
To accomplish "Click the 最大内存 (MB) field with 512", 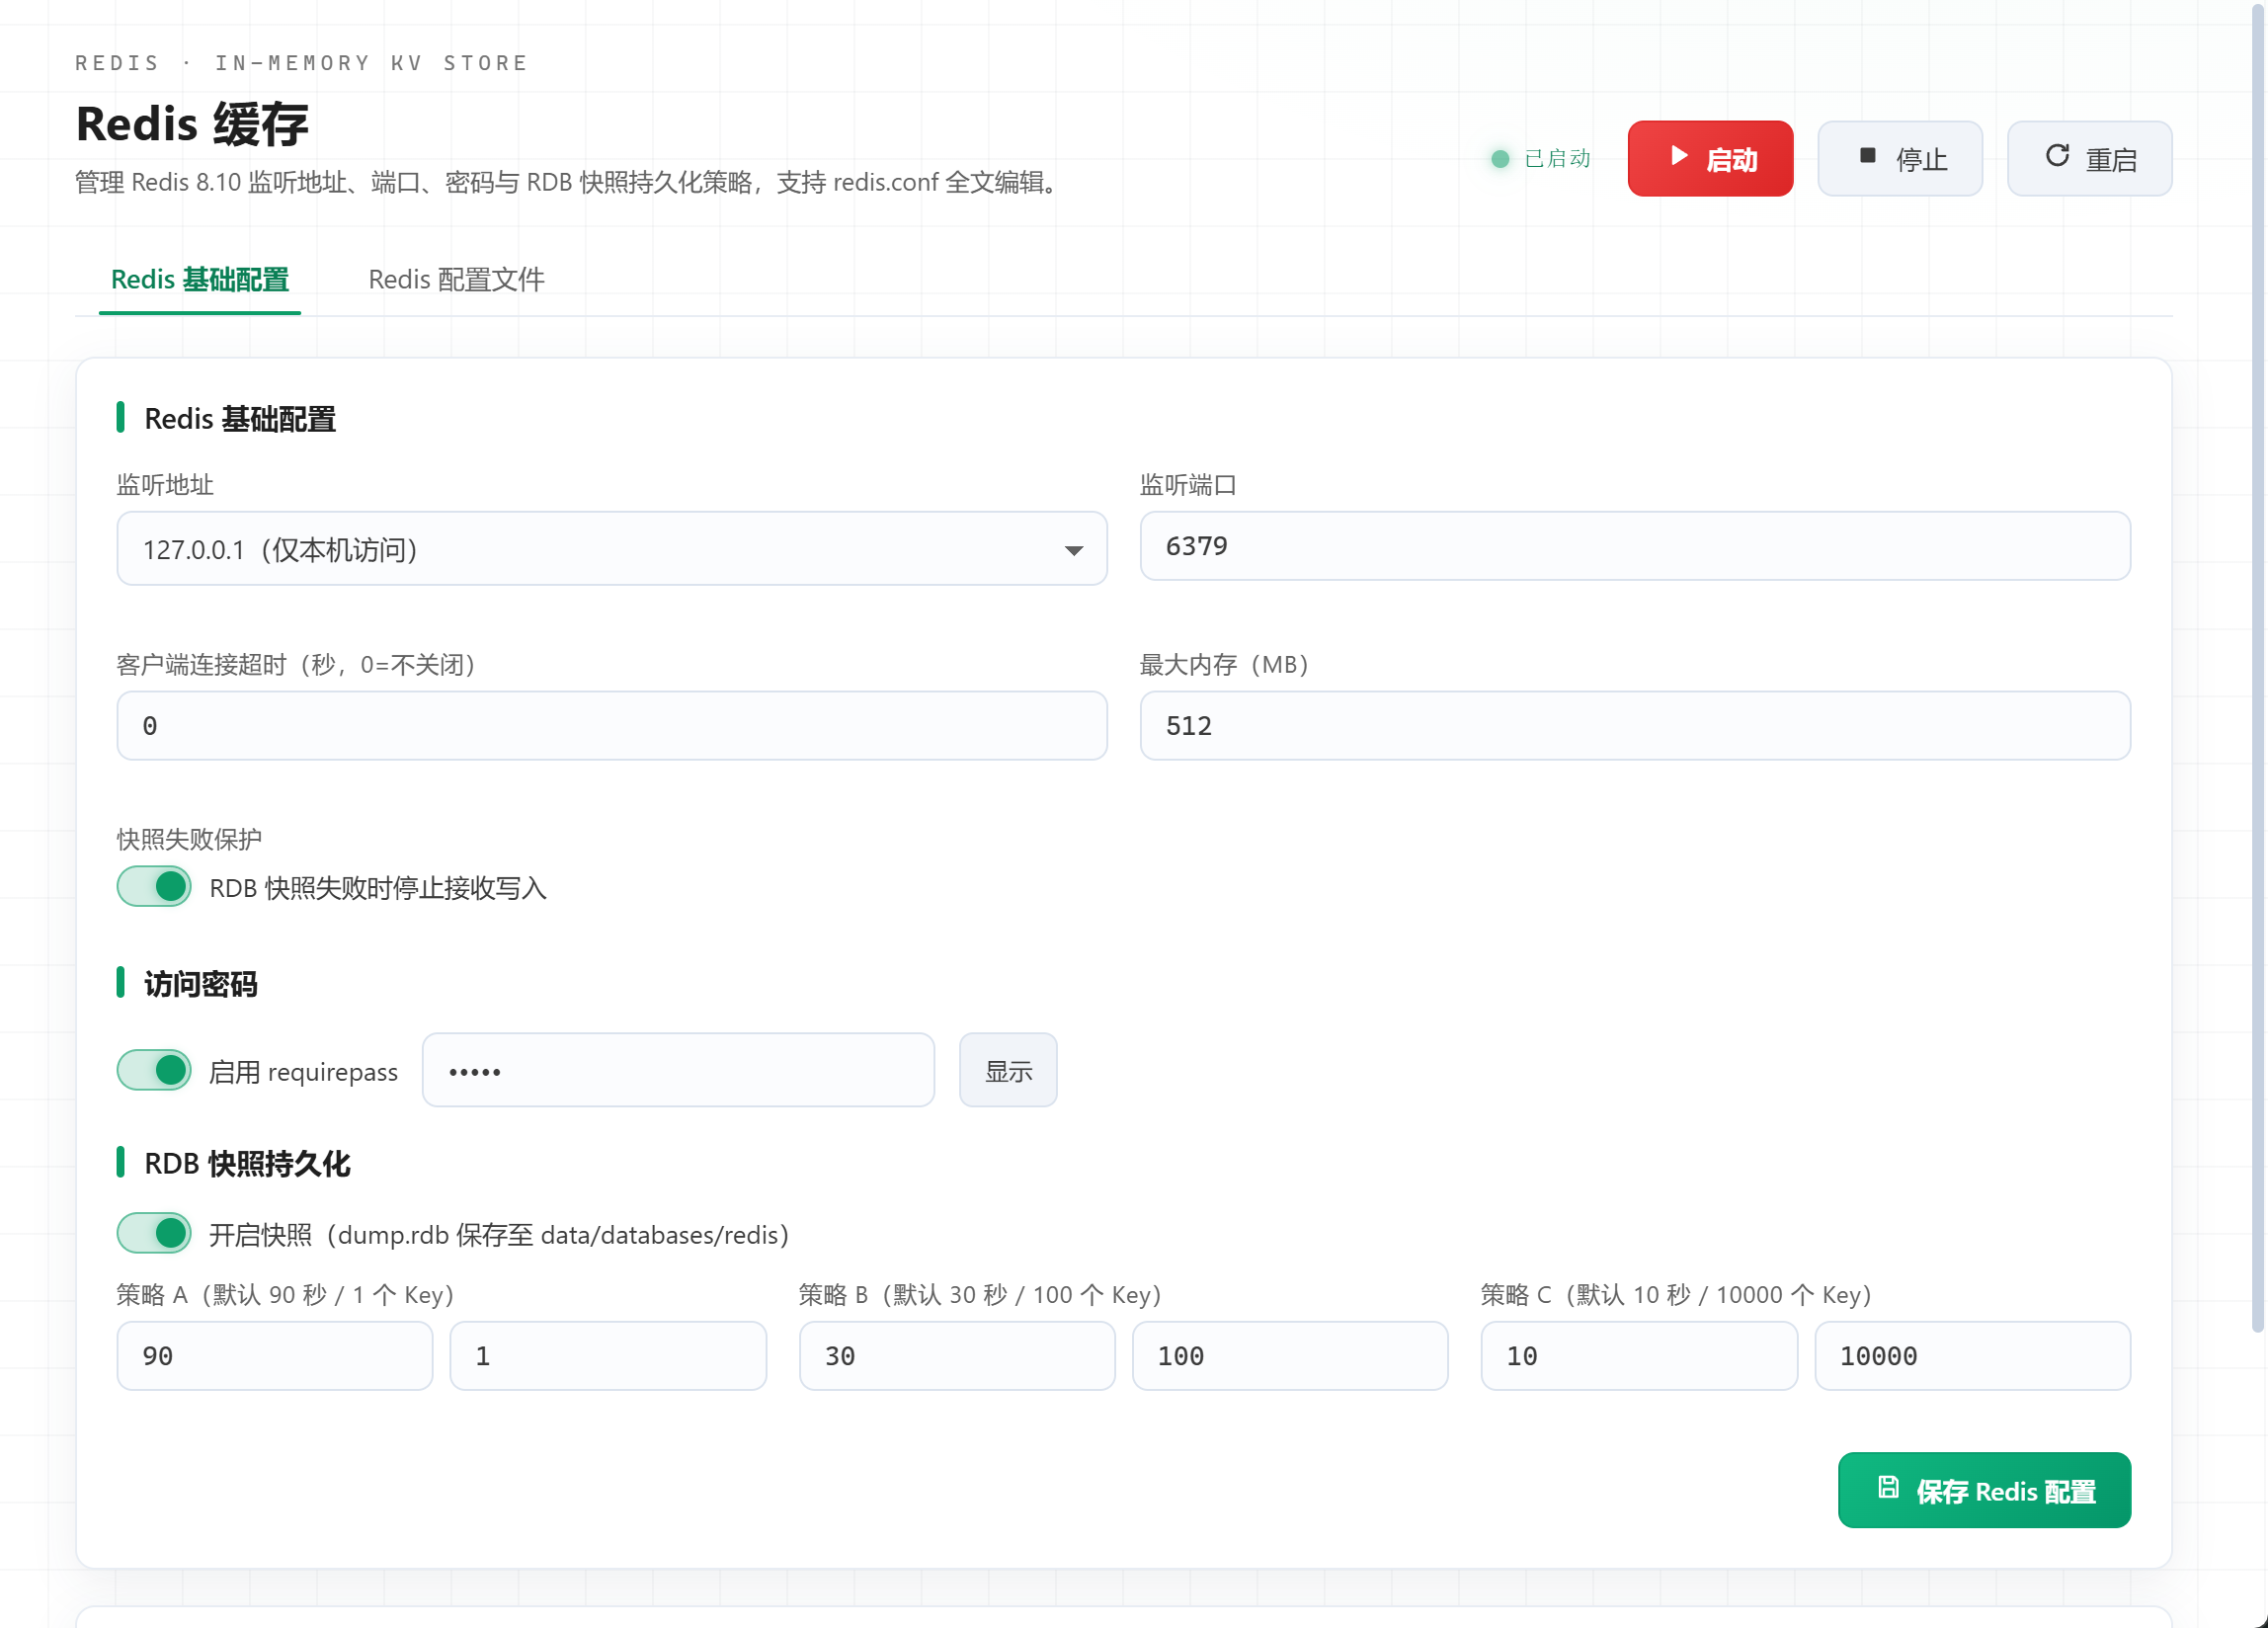I will pos(1635,726).
